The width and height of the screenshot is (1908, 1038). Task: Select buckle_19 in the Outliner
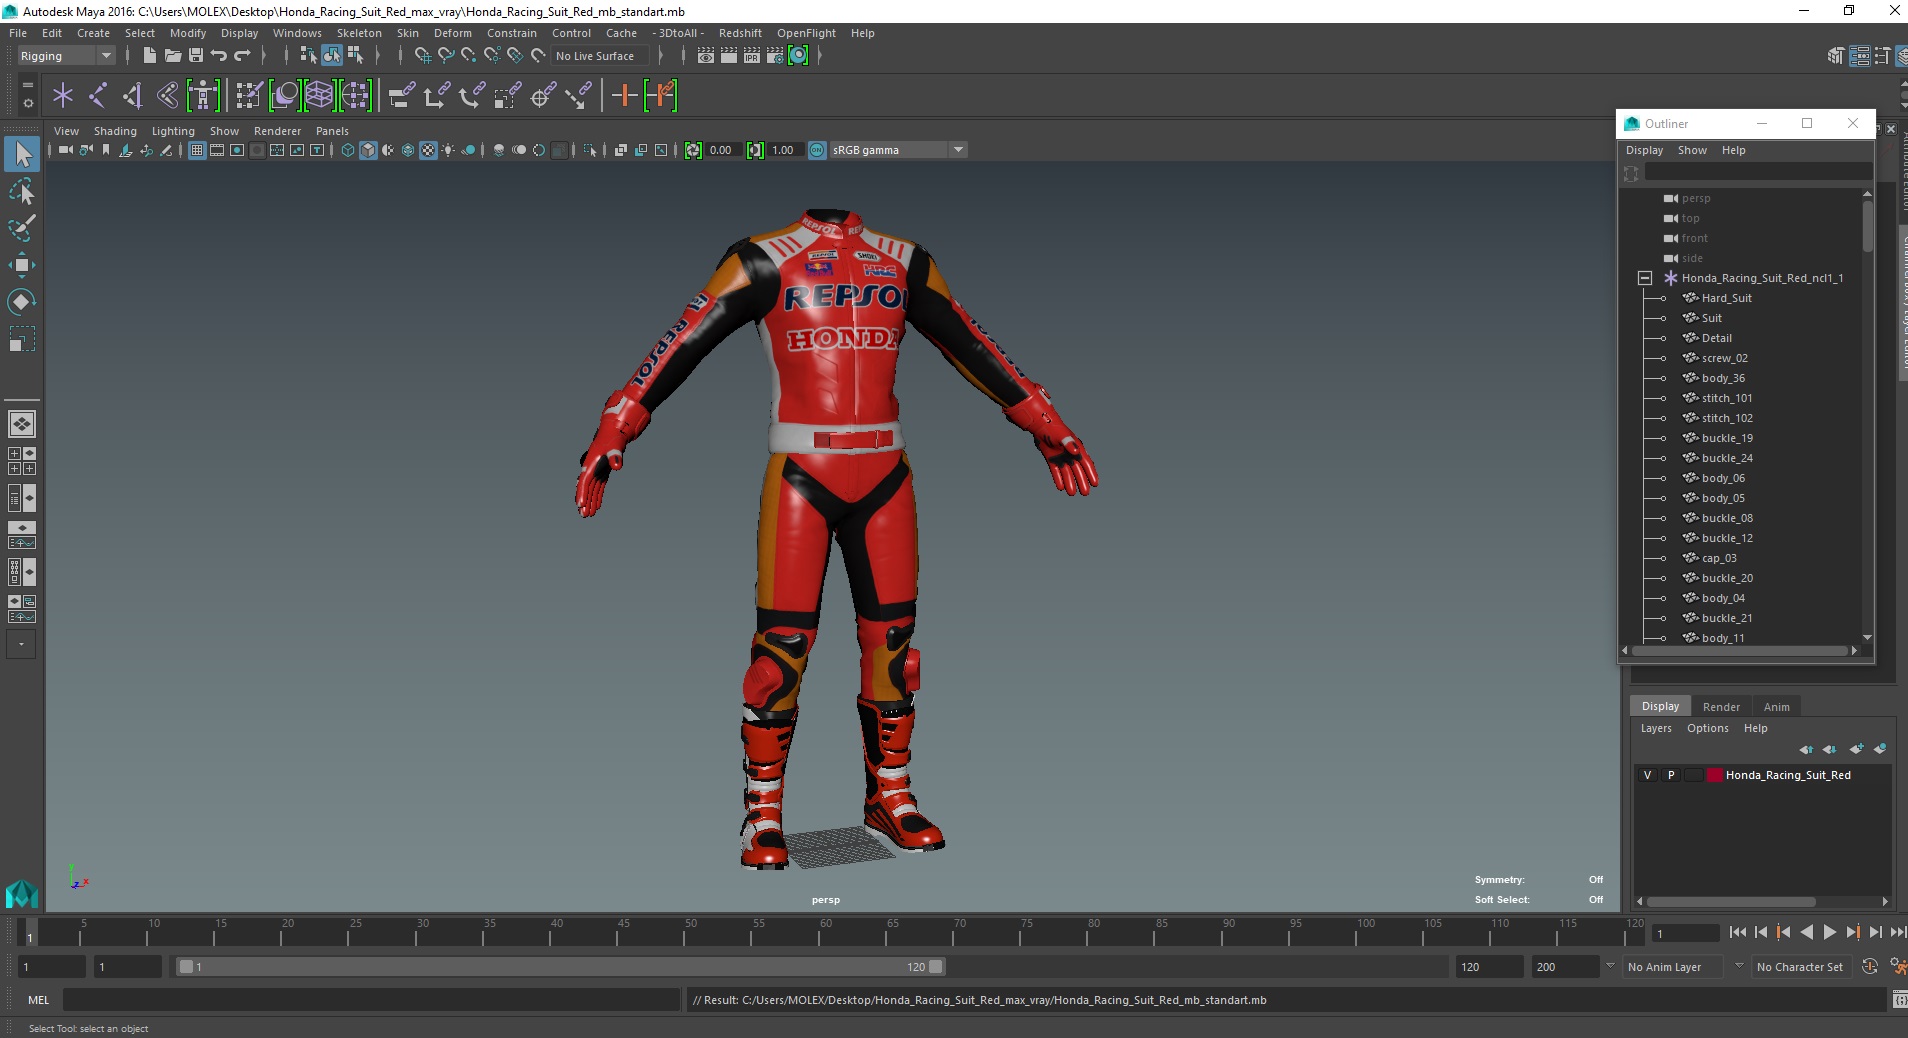pos(1726,438)
